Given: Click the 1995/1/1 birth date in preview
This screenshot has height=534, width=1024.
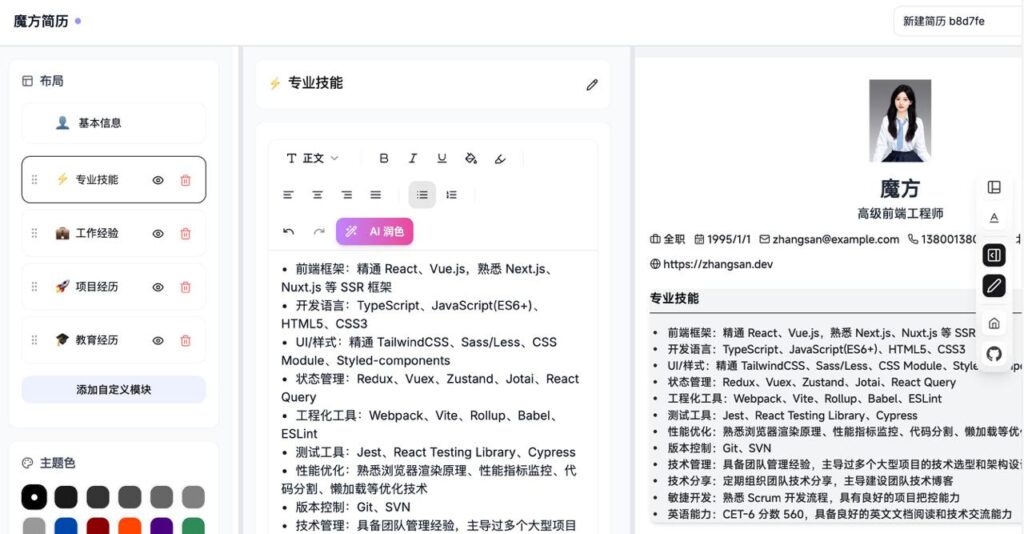Looking at the screenshot, I should 729,239.
